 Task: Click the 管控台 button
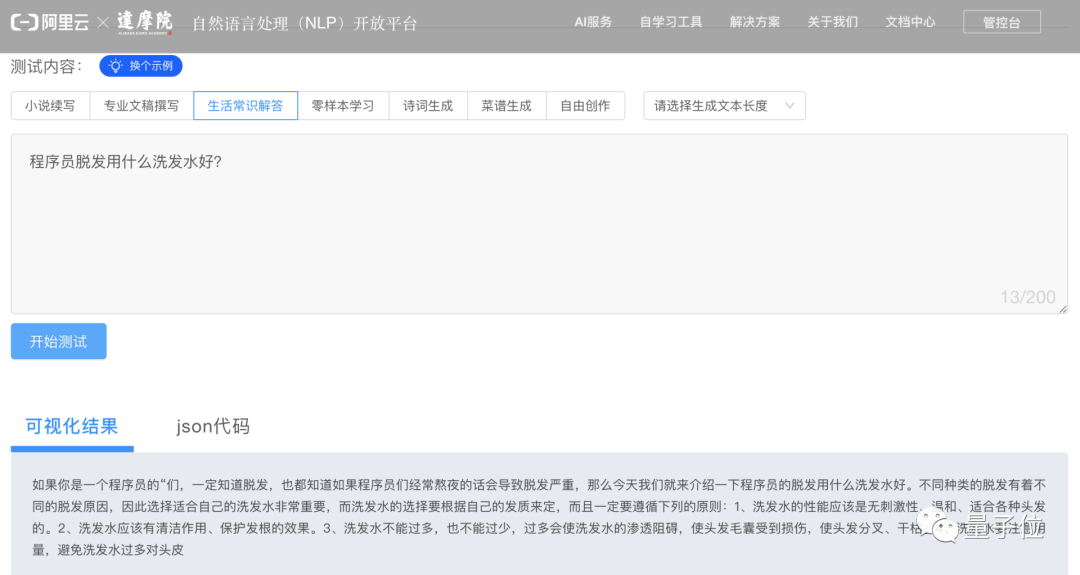coord(1001,22)
